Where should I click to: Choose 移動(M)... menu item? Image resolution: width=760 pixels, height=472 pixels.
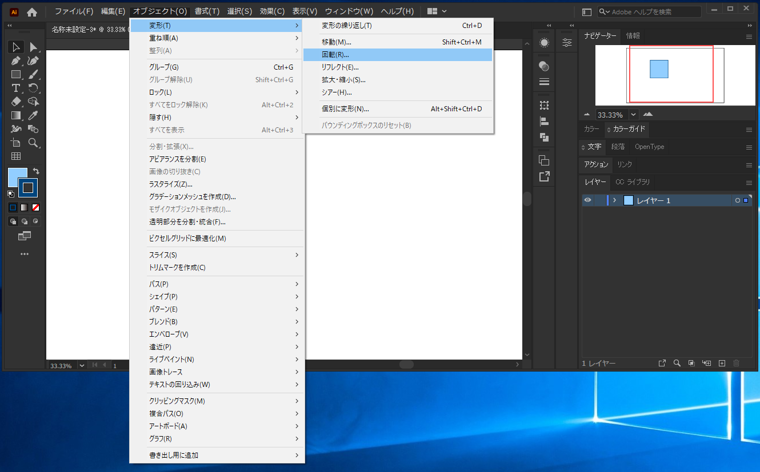click(397, 42)
